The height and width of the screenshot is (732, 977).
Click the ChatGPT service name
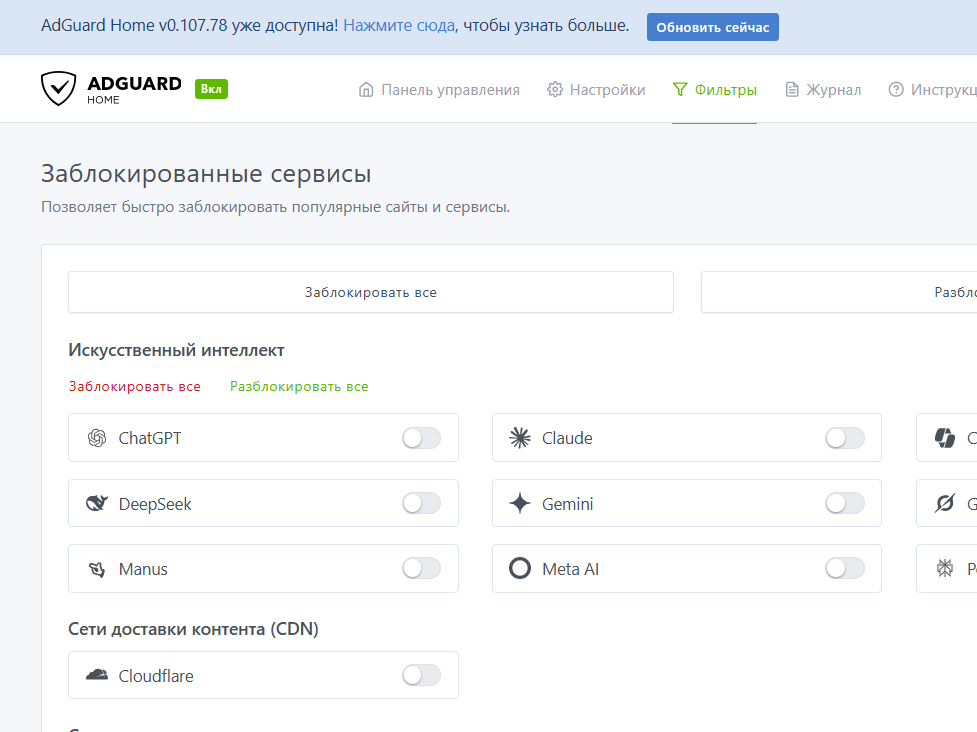click(x=150, y=438)
